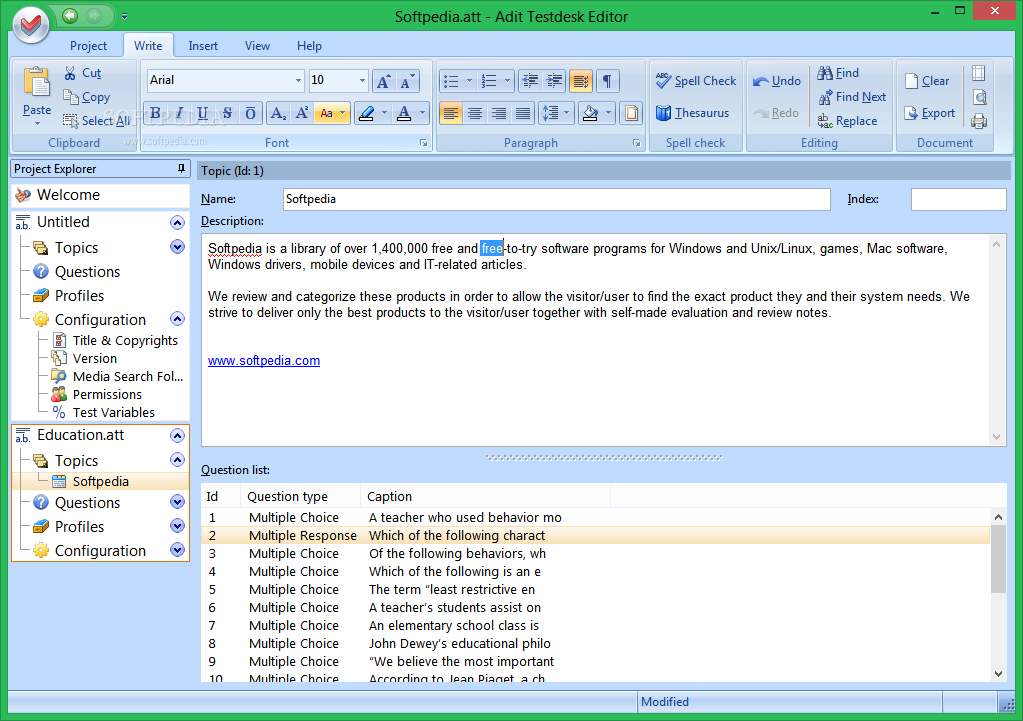
Task: Click the page border icon in Paragraph group
Action: (631, 114)
